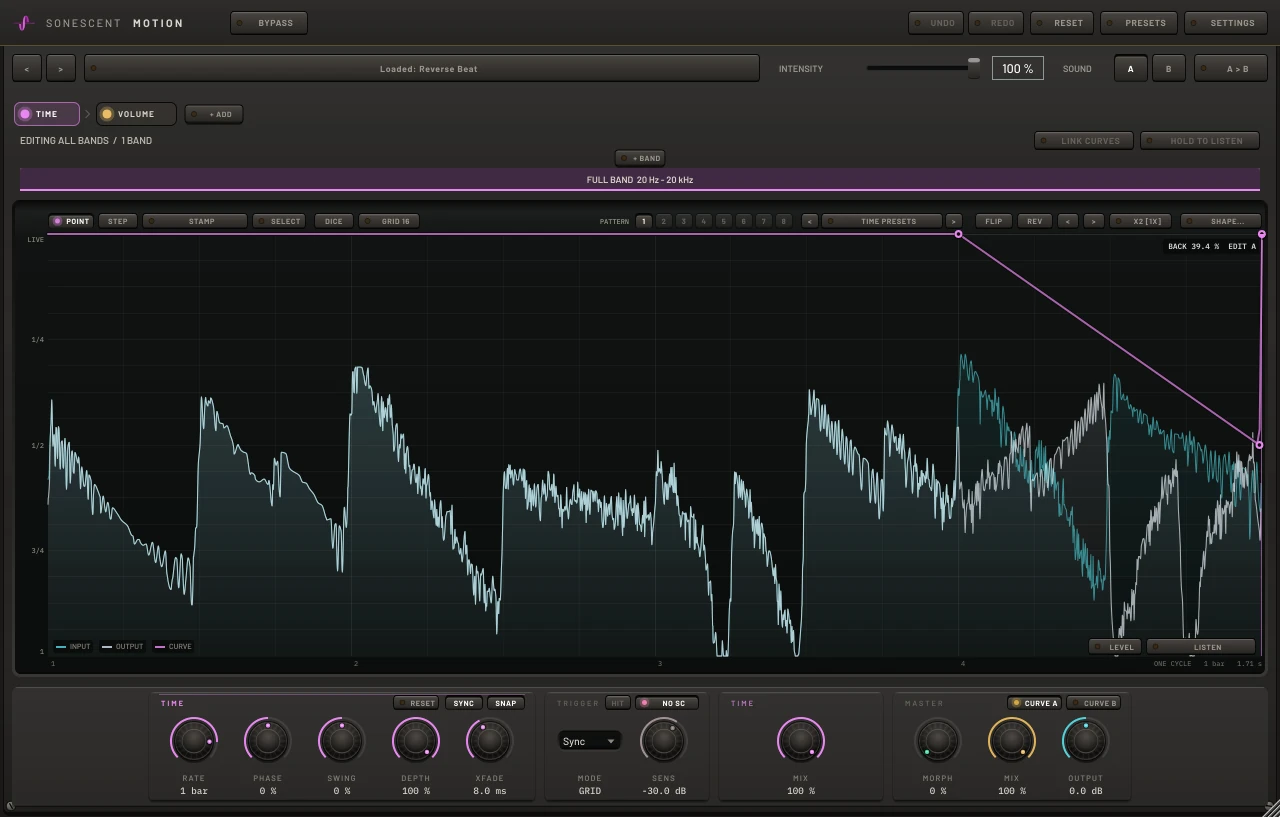
Task: Select the curve point at the 1/2 level
Action: tap(1259, 445)
